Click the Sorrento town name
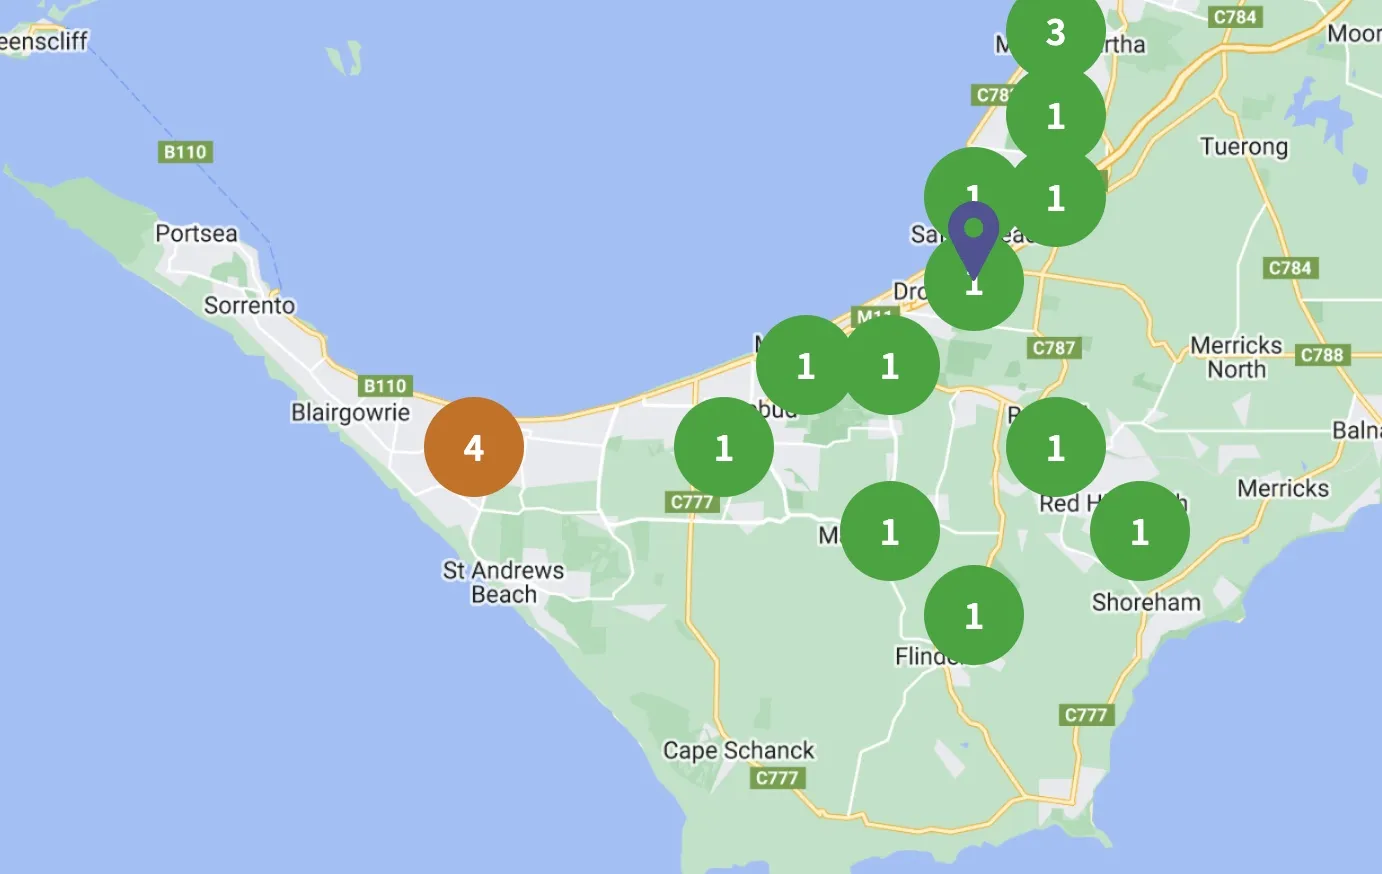Screen dimensions: 1382x874 click(x=250, y=305)
